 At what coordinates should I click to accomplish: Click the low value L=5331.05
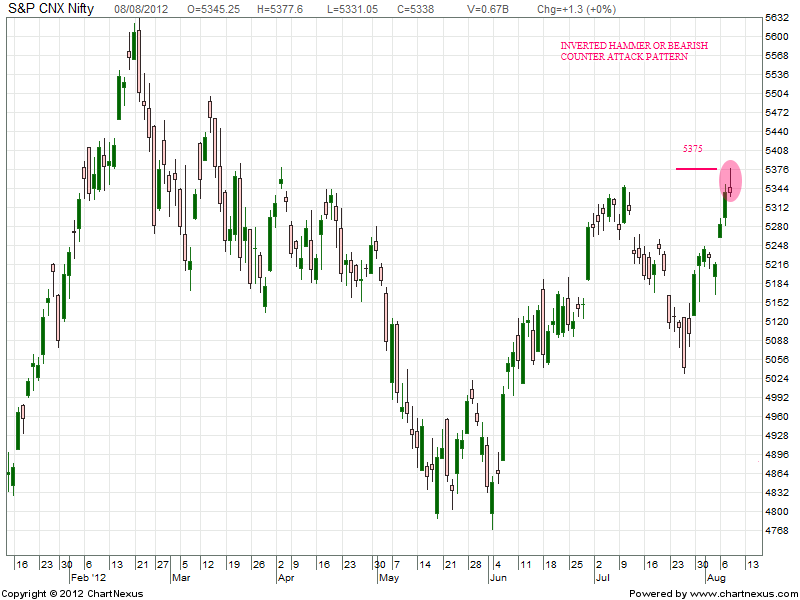[x=352, y=9]
